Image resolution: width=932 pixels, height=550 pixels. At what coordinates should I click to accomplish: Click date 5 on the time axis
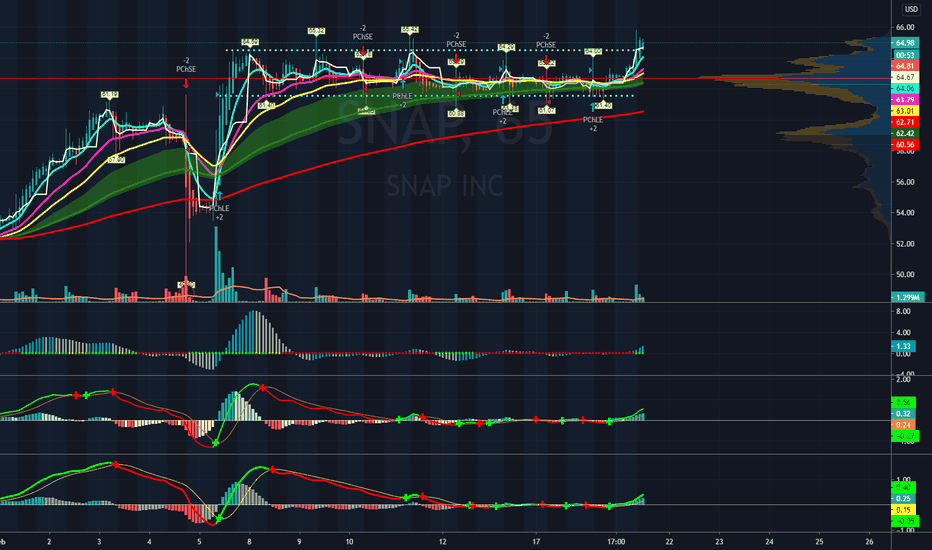pyautogui.click(x=199, y=542)
